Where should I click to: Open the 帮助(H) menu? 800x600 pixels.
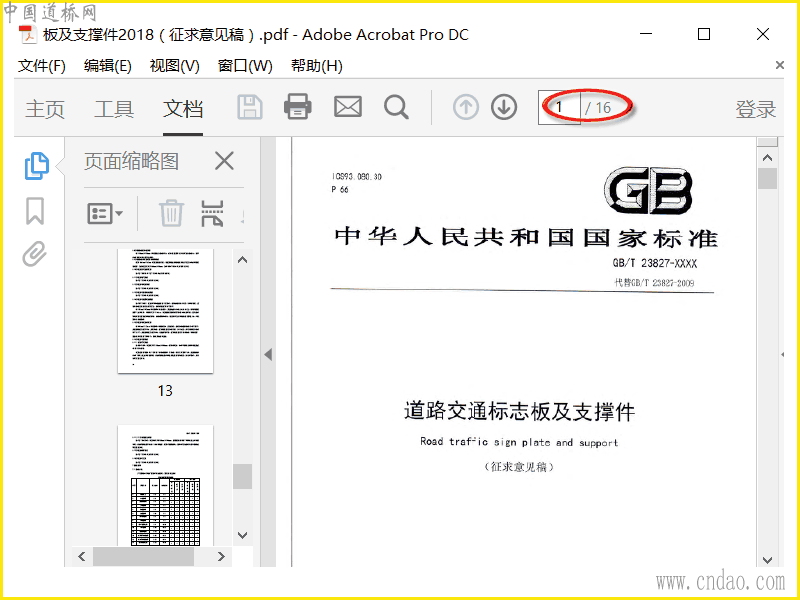click(x=317, y=66)
